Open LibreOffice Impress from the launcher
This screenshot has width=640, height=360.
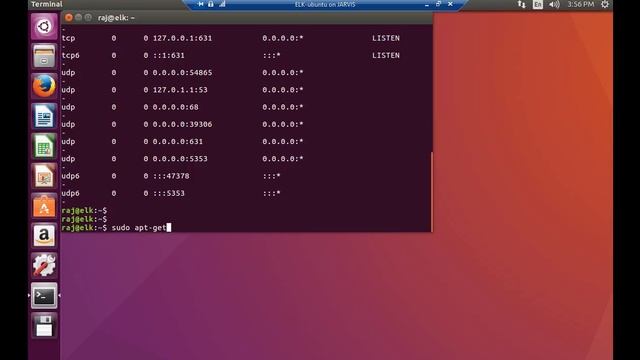click(x=44, y=176)
